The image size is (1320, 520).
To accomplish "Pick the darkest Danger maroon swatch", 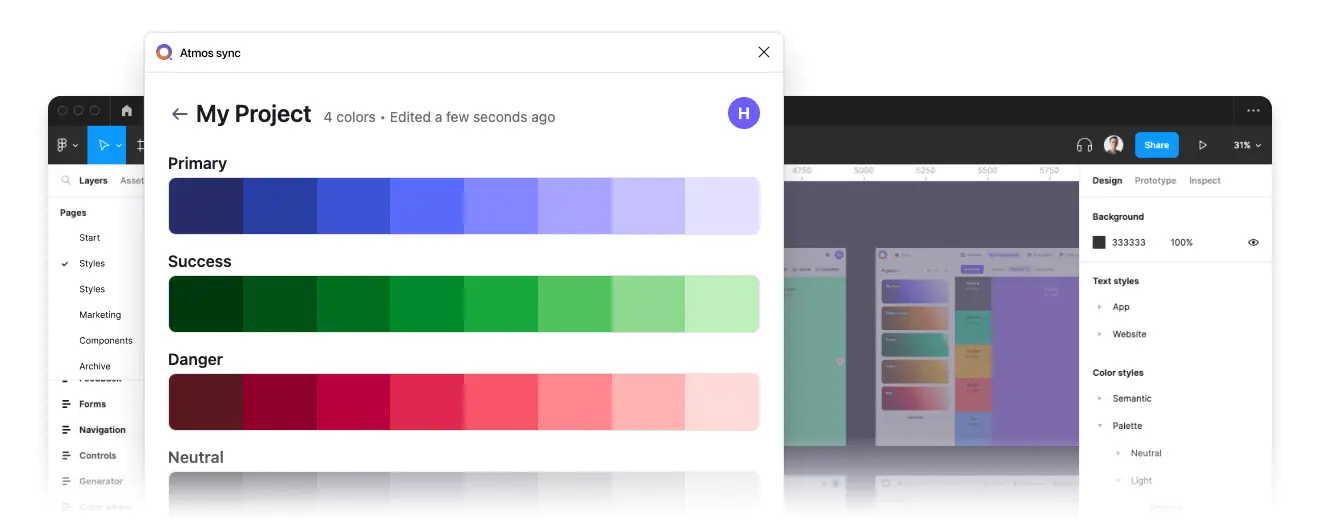I will pyautogui.click(x=206, y=402).
